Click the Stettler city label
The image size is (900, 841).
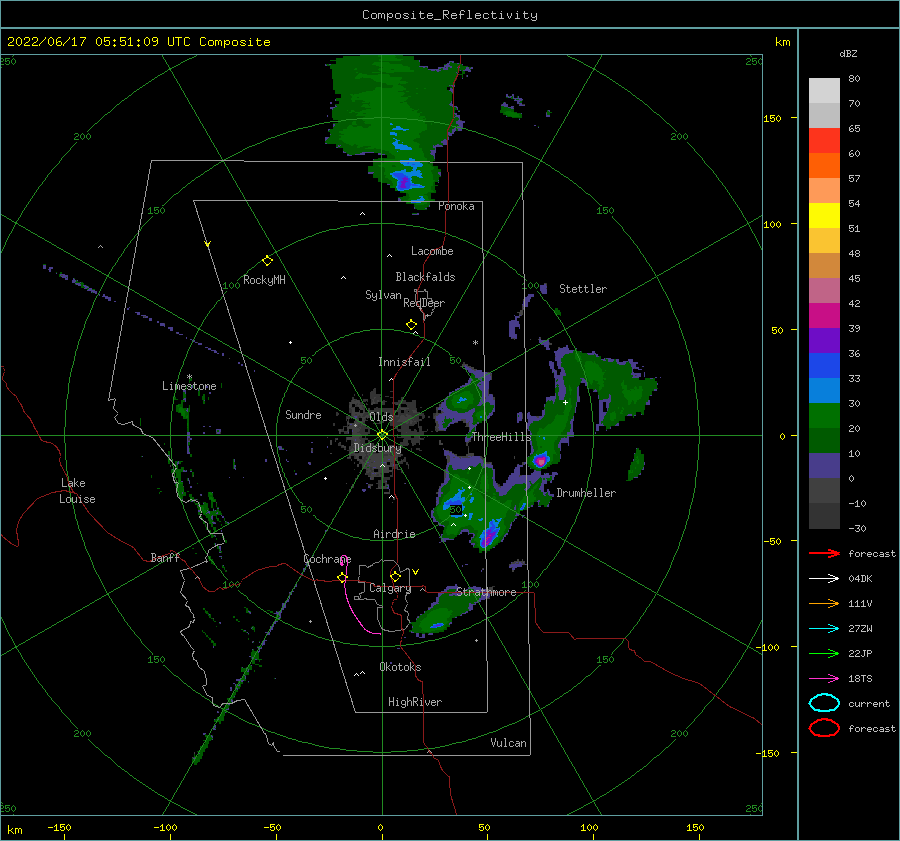pyautogui.click(x=583, y=289)
